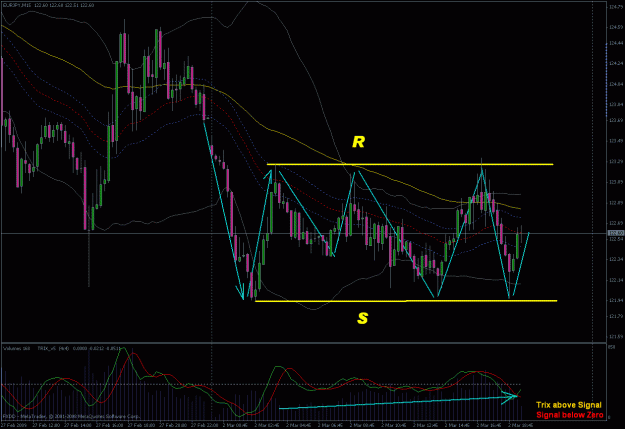Select the yellow 'R' resistance label

tap(358, 142)
